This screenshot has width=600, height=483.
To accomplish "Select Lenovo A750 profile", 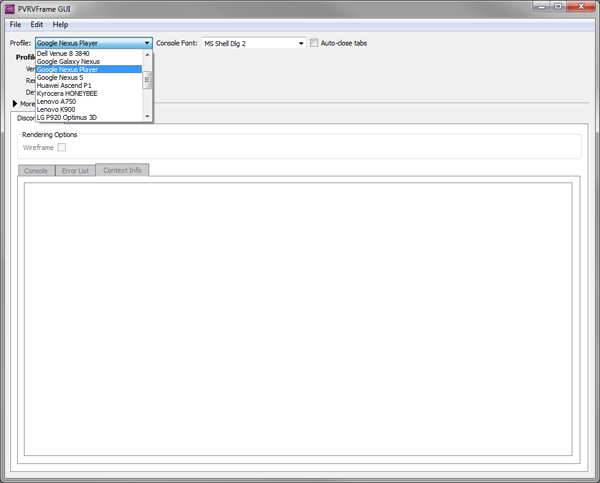I will pyautogui.click(x=89, y=101).
